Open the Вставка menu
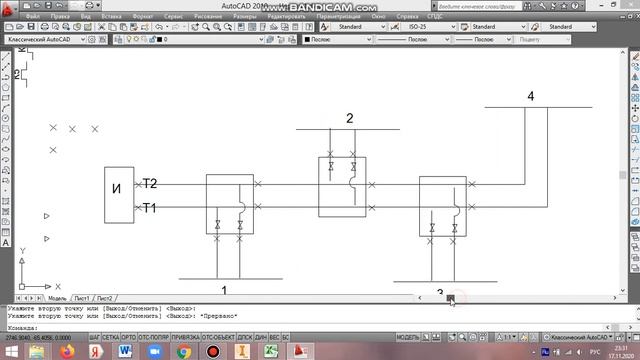This screenshot has height=360, width=640. pos(111,17)
